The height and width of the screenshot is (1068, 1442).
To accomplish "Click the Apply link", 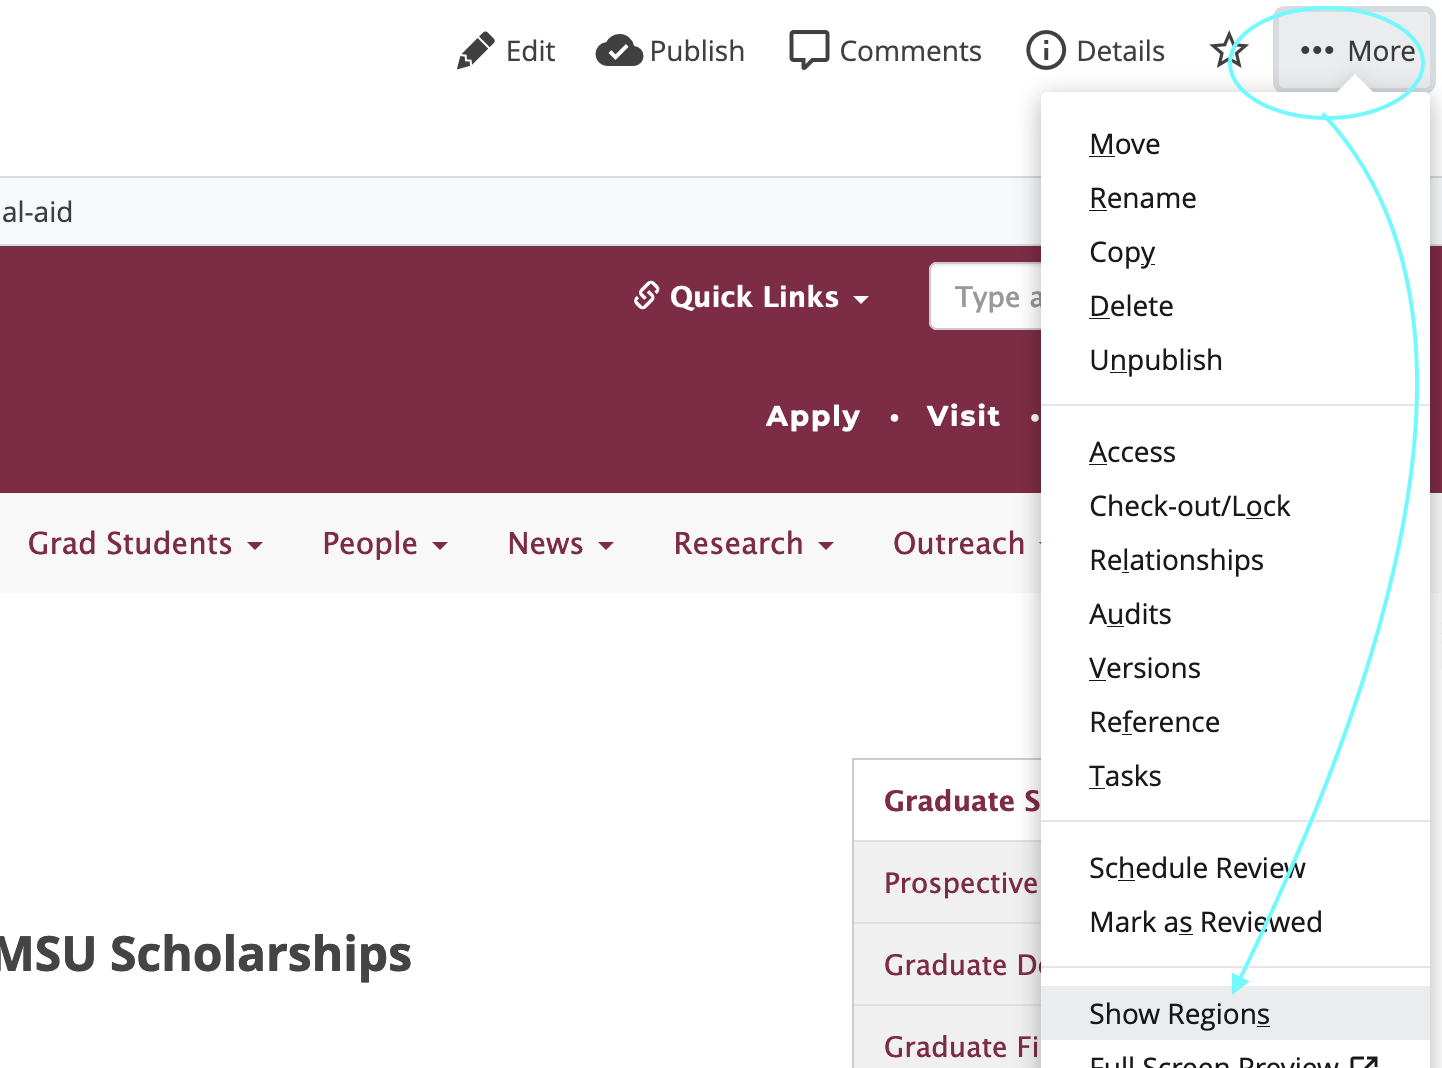I will 812,416.
